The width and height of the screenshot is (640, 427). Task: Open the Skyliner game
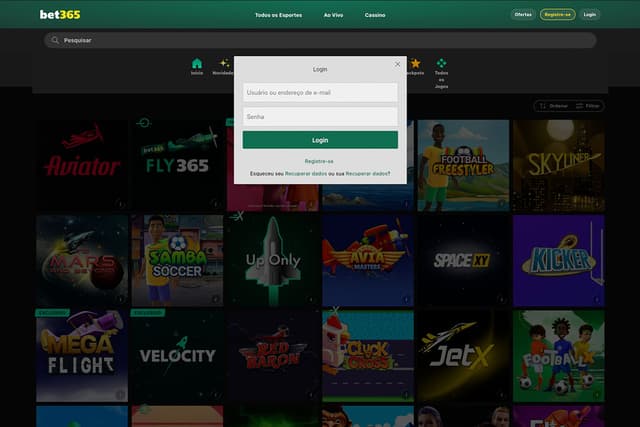tap(559, 165)
